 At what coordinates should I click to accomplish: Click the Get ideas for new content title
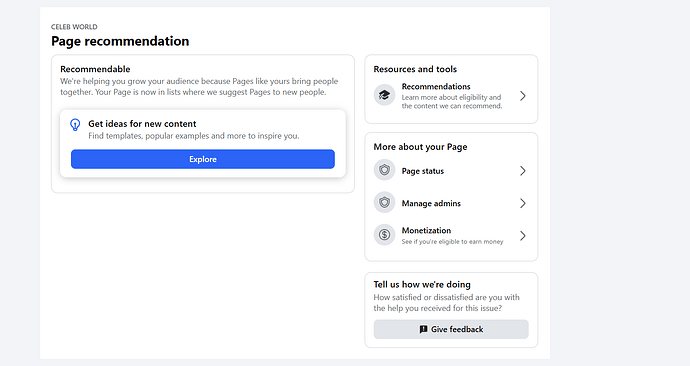click(x=142, y=124)
